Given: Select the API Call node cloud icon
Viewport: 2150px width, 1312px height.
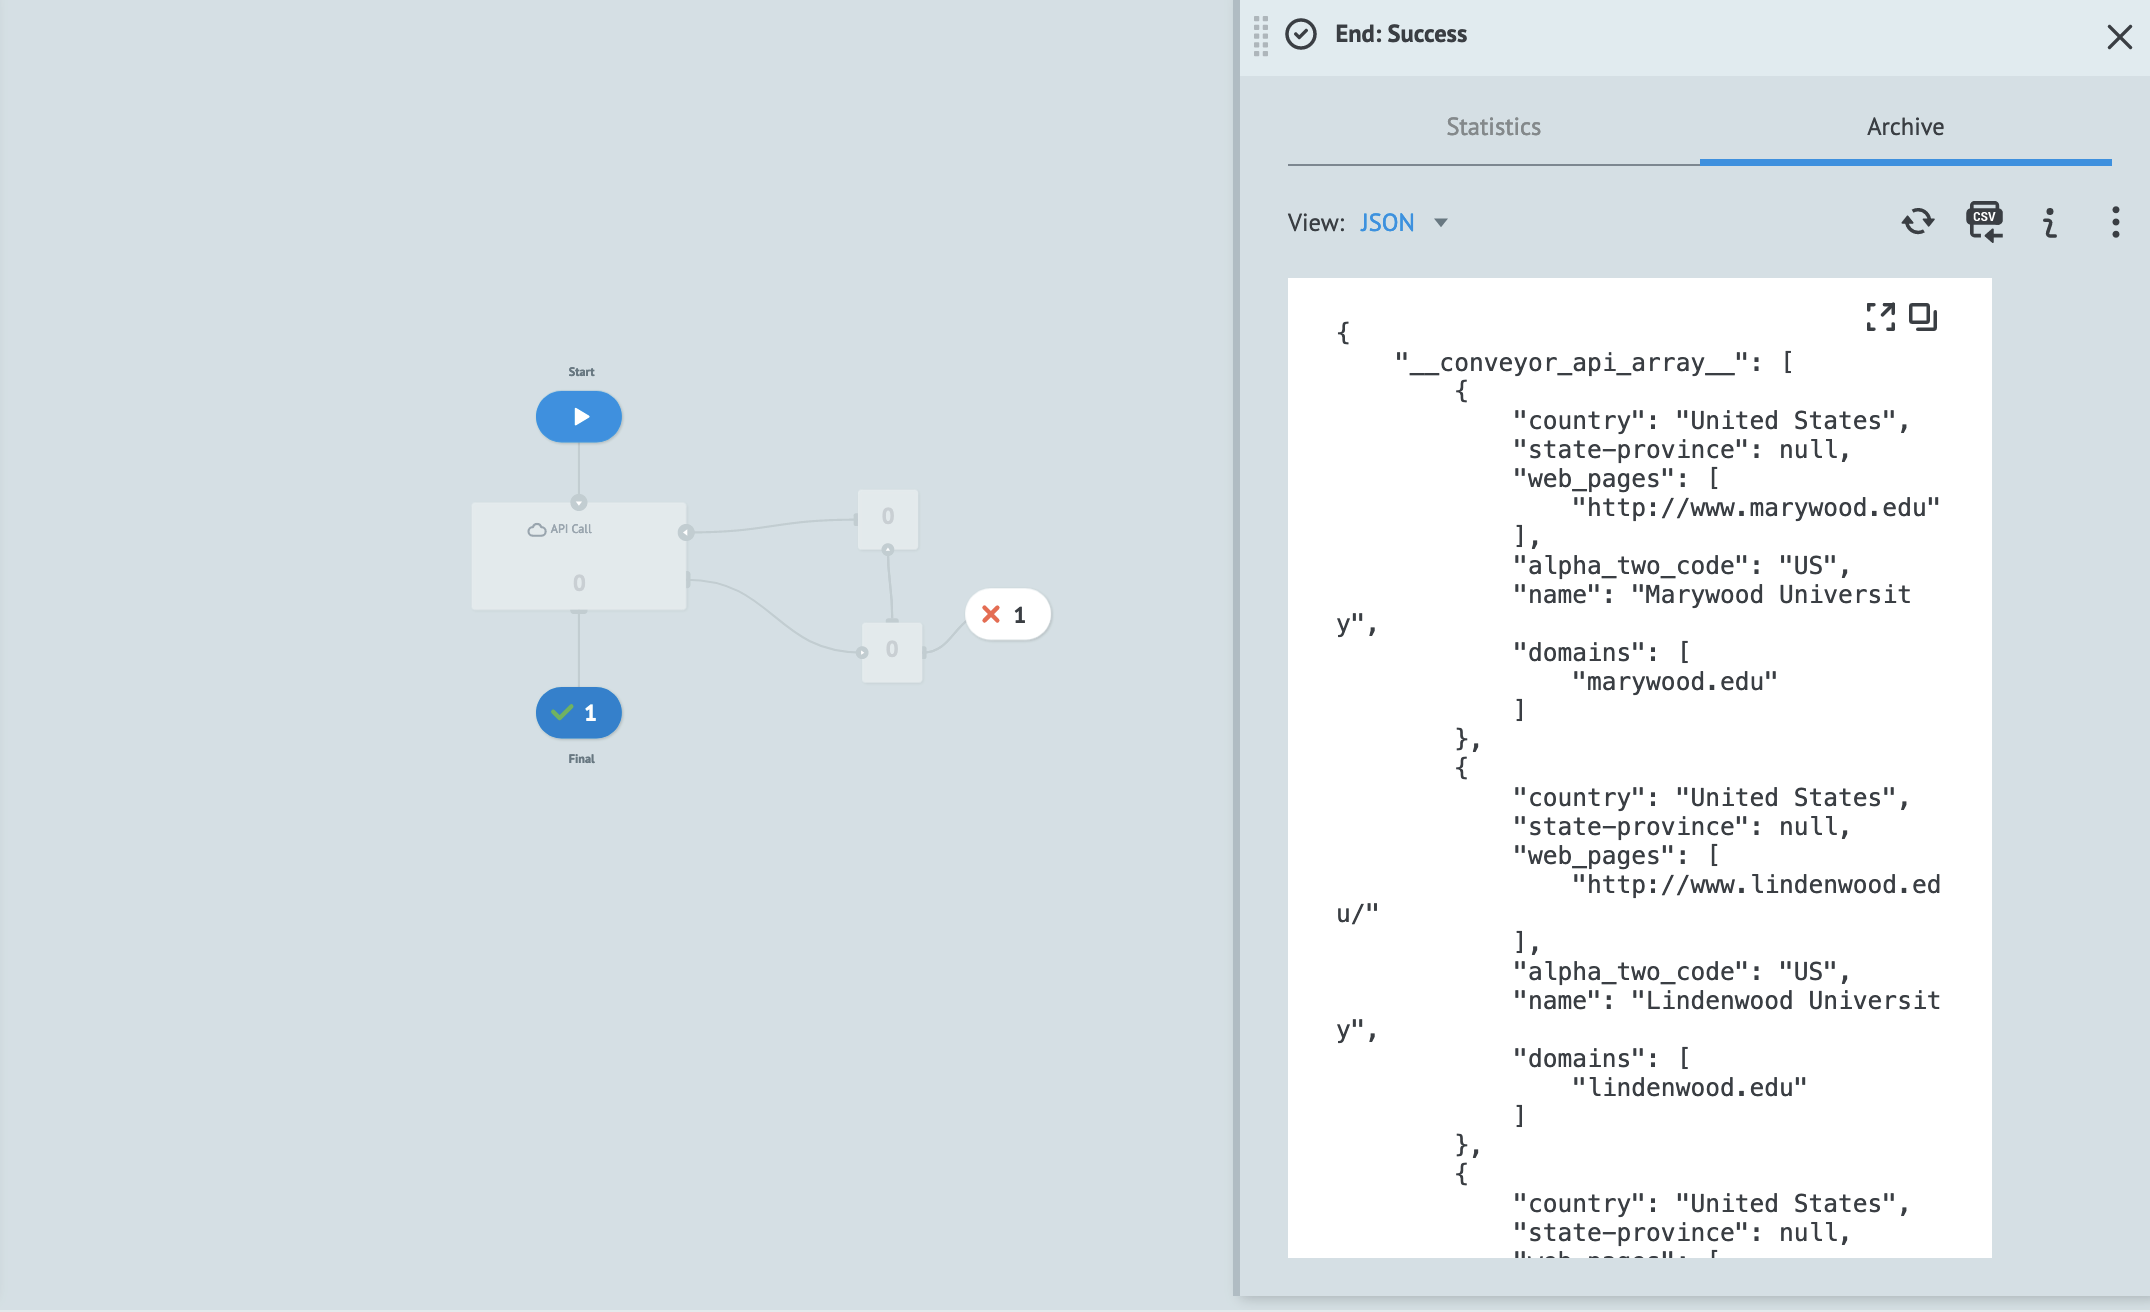Looking at the screenshot, I should click(534, 528).
